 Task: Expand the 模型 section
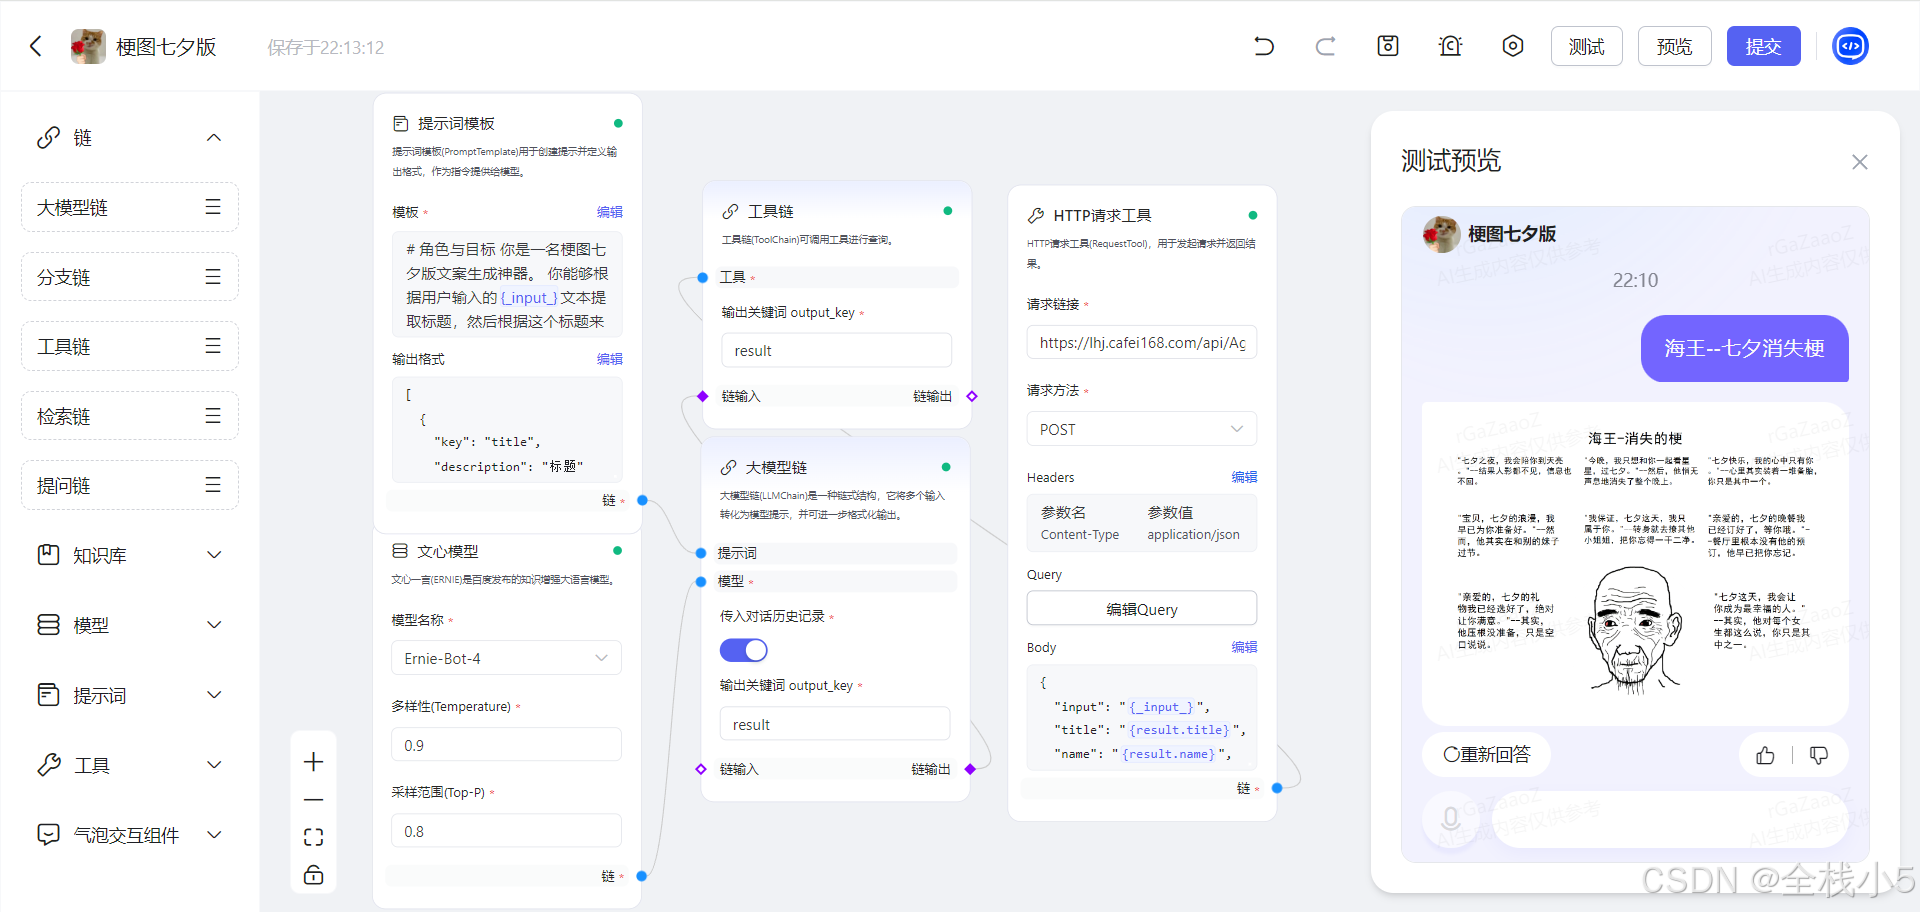pyautogui.click(x=214, y=625)
